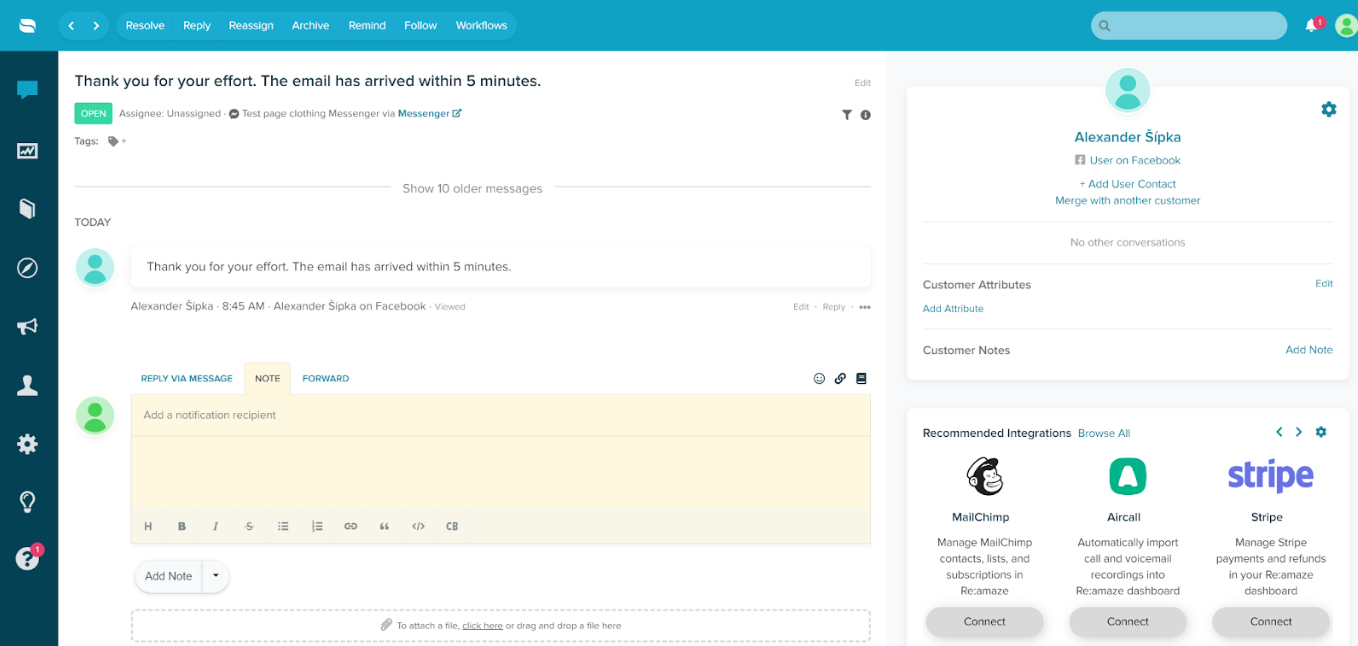Switch to Reply via Message tab
Screen dimensions: 1358x646
point(186,379)
